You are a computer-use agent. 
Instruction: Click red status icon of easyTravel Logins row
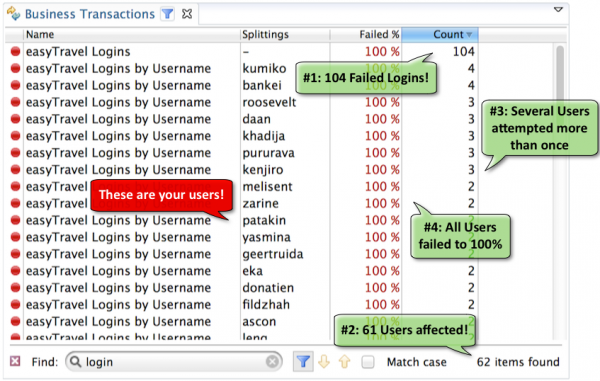tap(15, 51)
